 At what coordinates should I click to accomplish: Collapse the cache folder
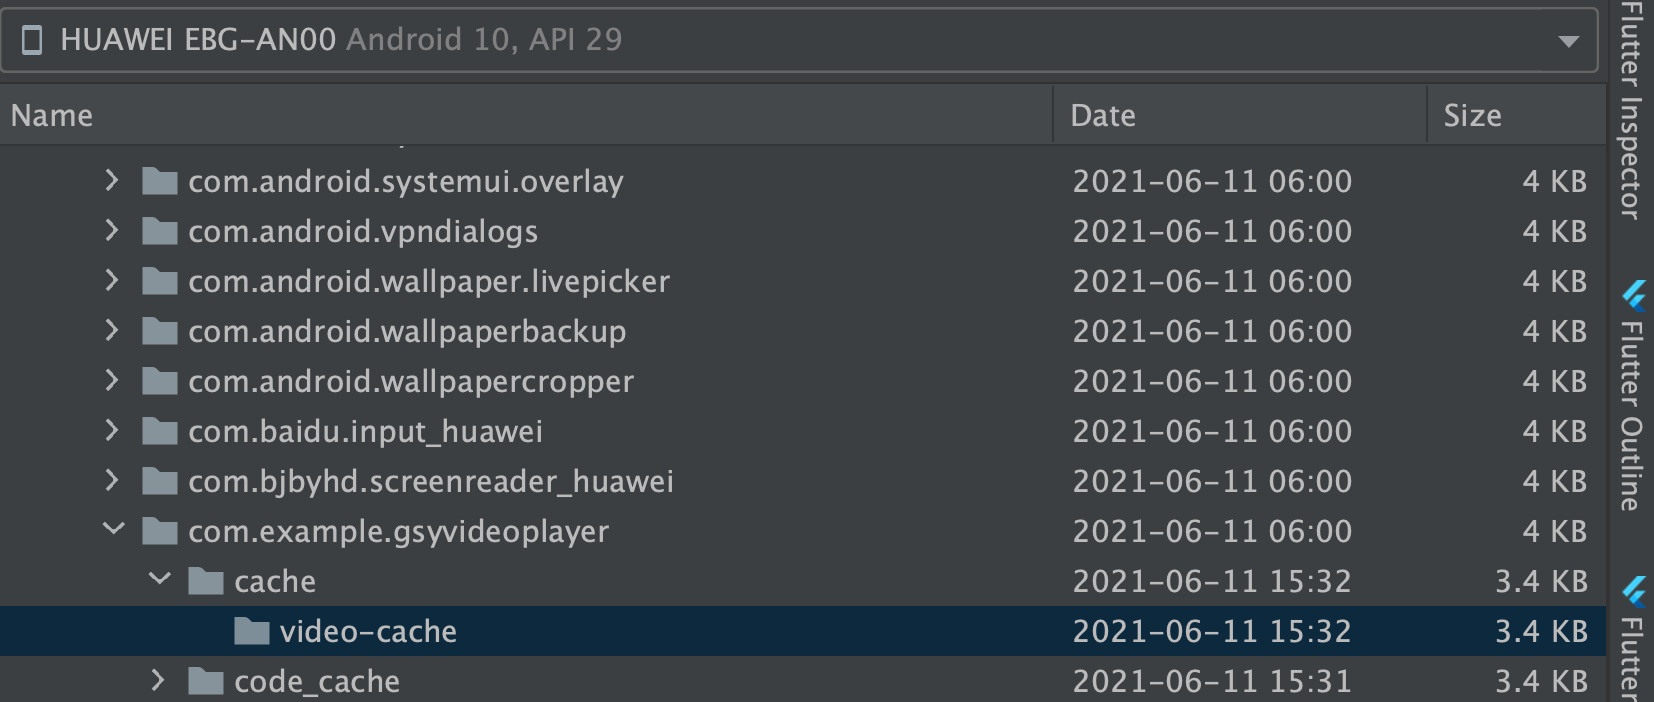[157, 581]
